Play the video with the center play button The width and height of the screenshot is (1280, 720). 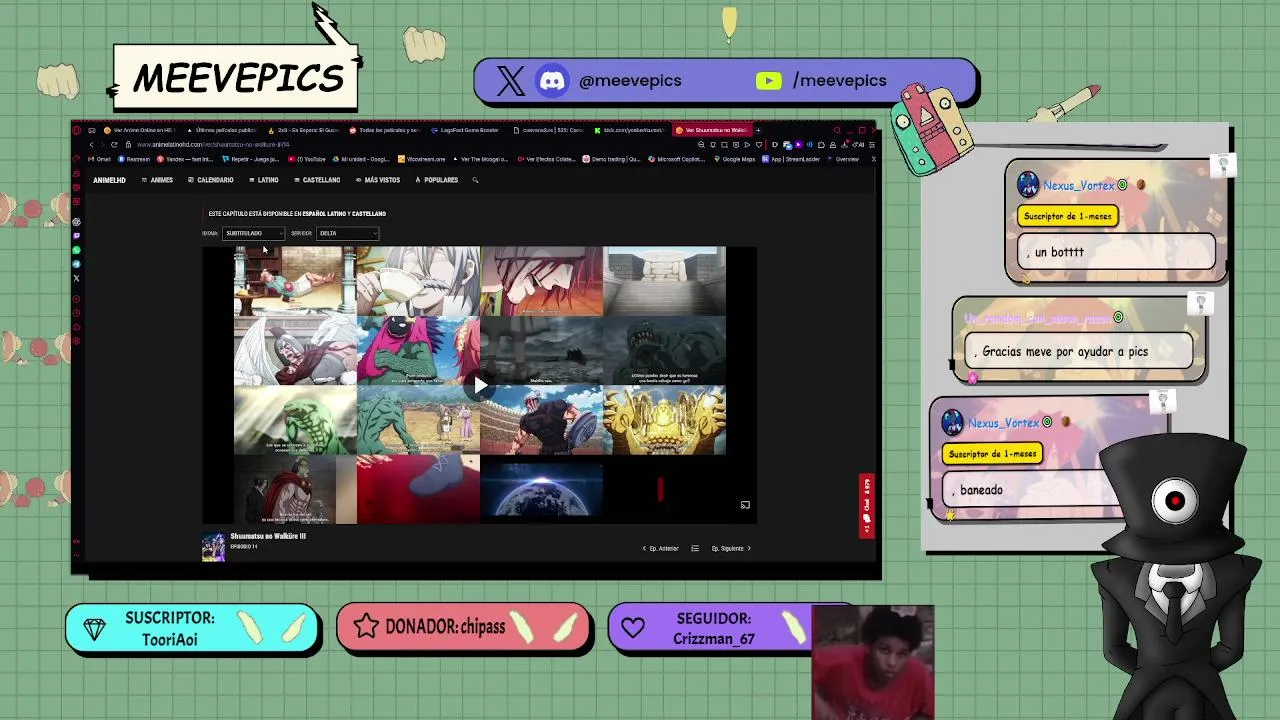[480, 385]
